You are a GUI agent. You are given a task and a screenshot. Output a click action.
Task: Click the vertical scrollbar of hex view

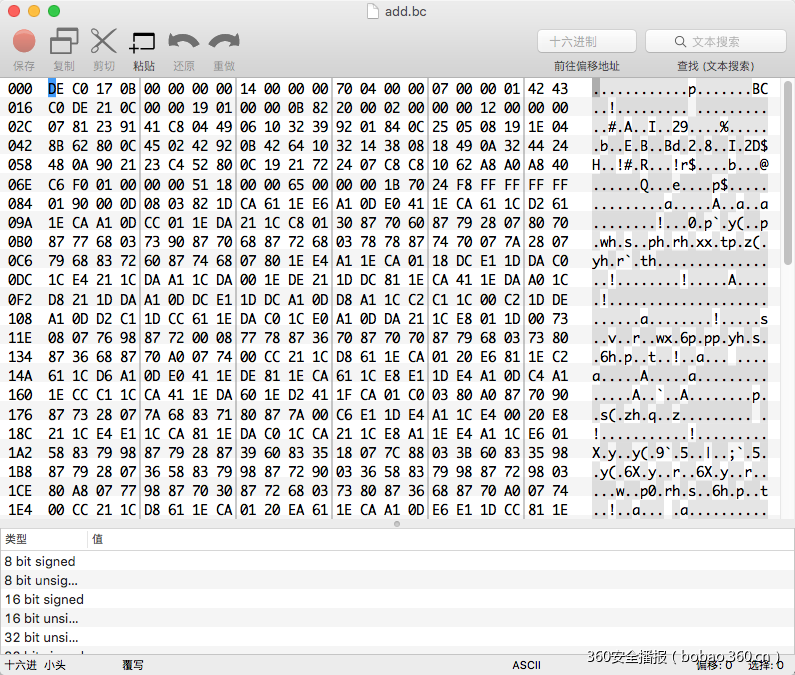coord(788,172)
